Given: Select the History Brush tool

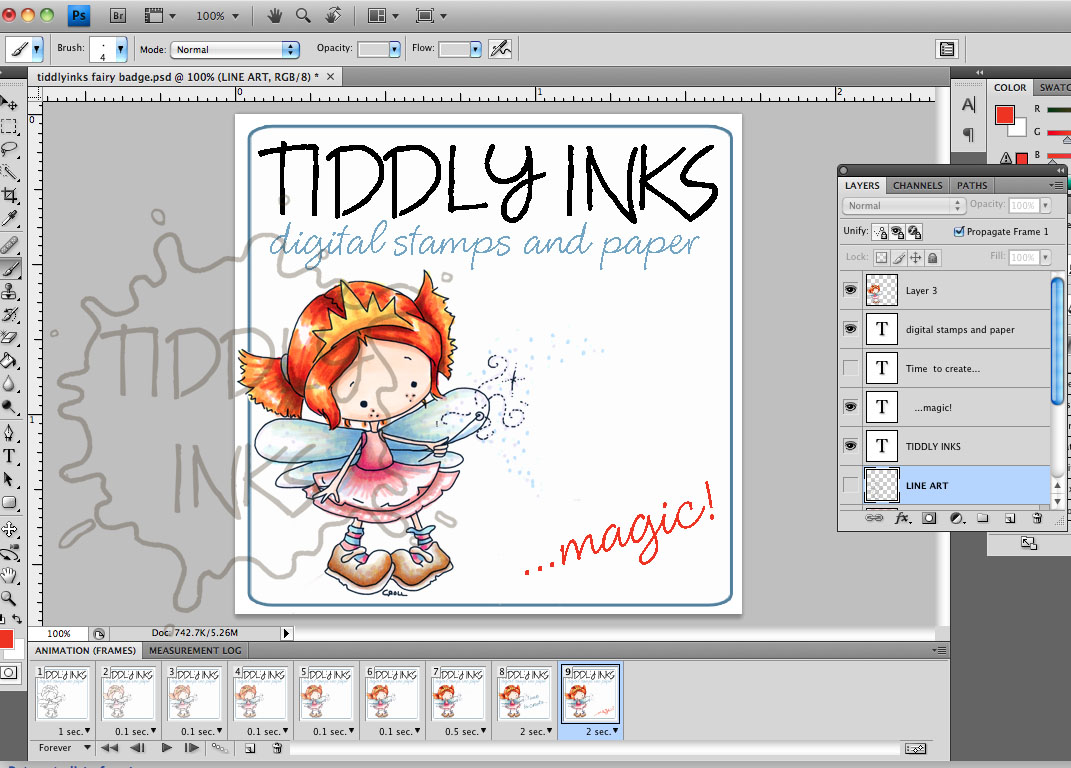Looking at the screenshot, I should [x=9, y=314].
